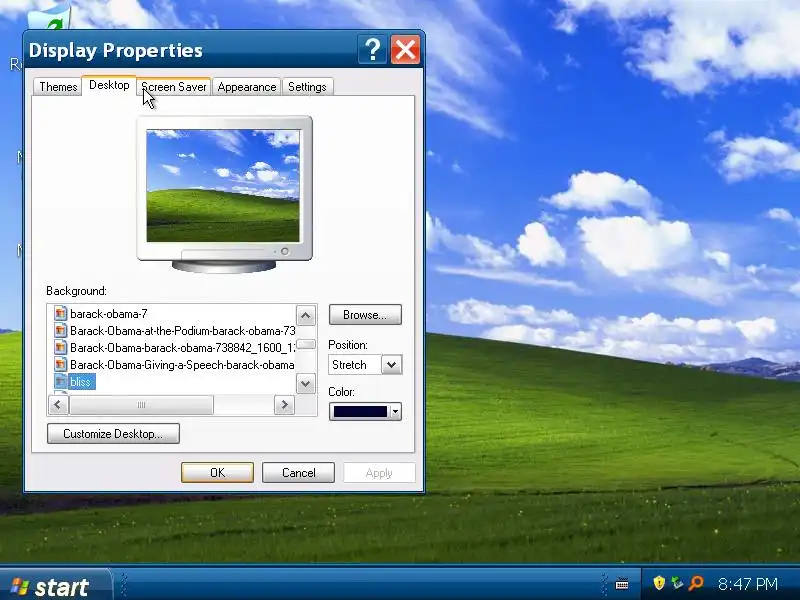
Task: Go to the Appearance tab
Action: tap(246, 87)
